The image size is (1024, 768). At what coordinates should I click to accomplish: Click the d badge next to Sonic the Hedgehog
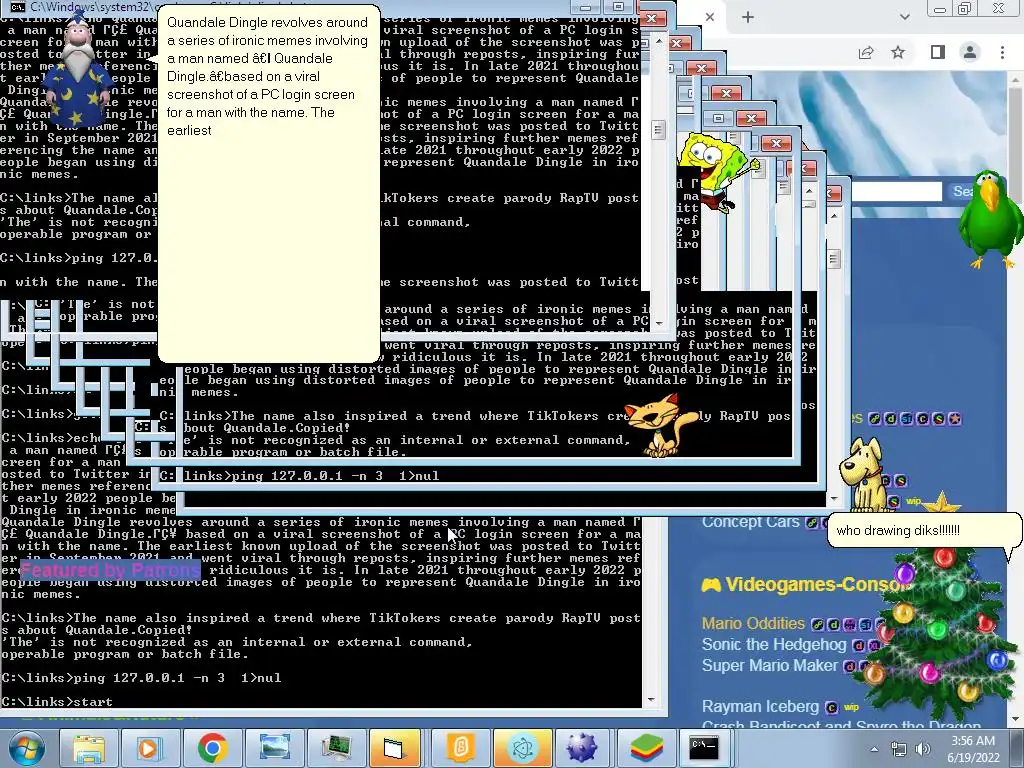(x=858, y=645)
